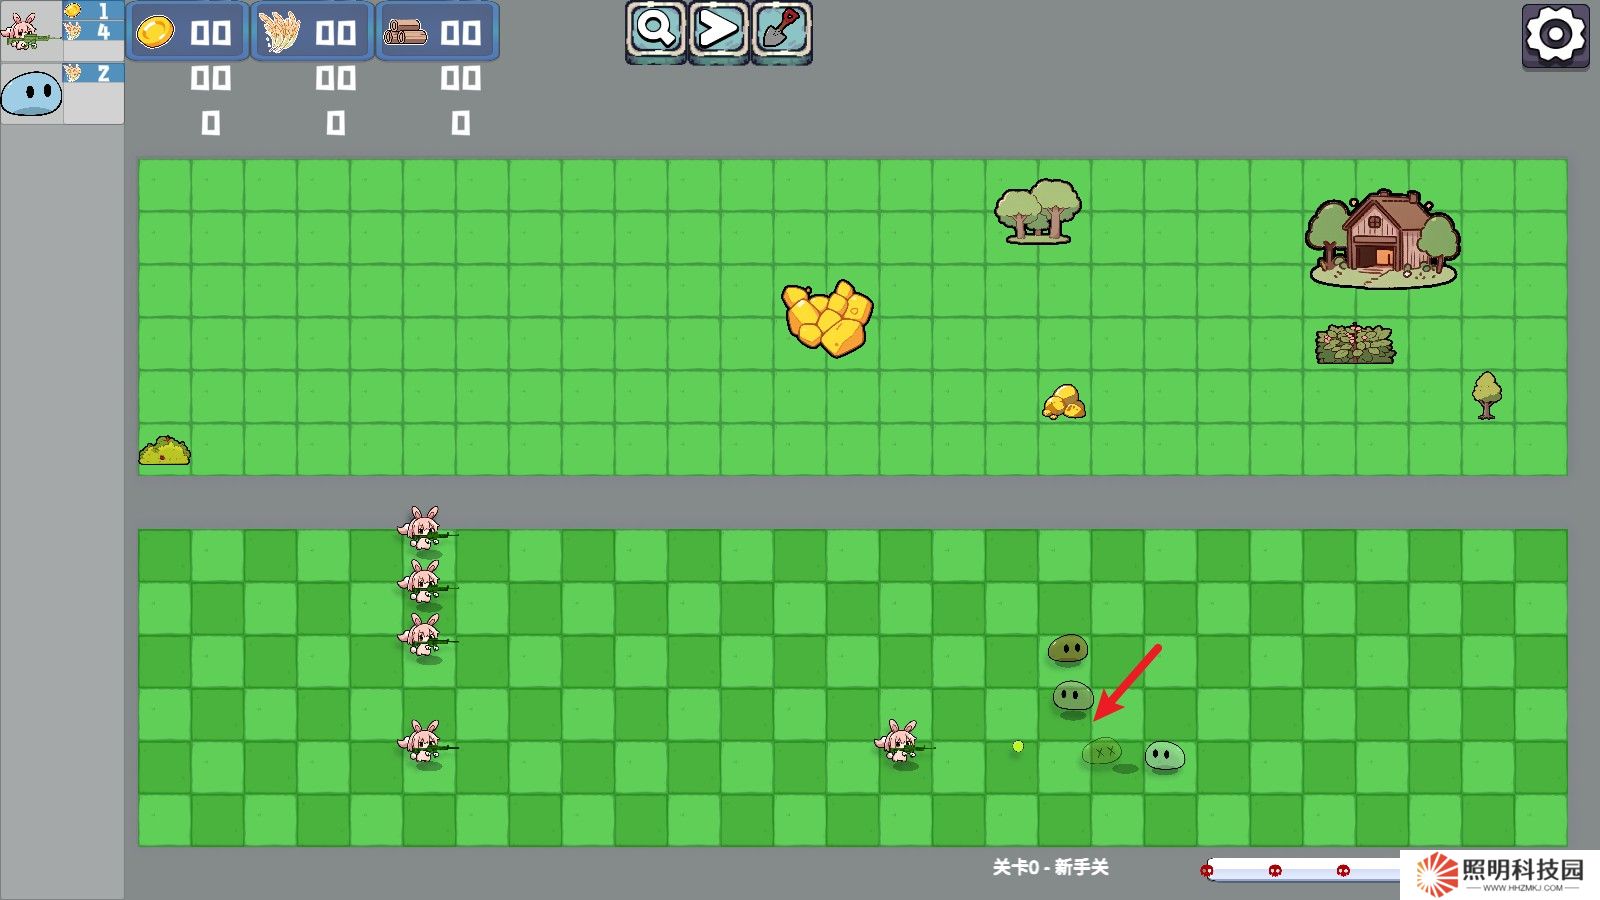Click the middle skull on wave progress bar

(x=1275, y=871)
